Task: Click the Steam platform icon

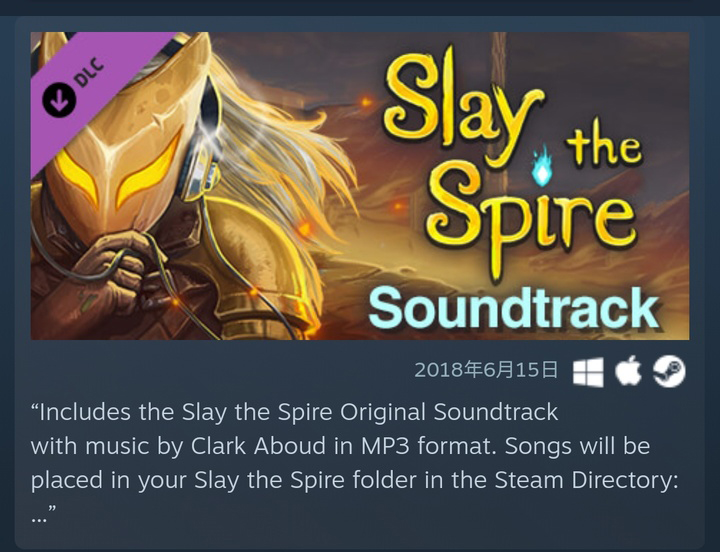Action: 669,371
